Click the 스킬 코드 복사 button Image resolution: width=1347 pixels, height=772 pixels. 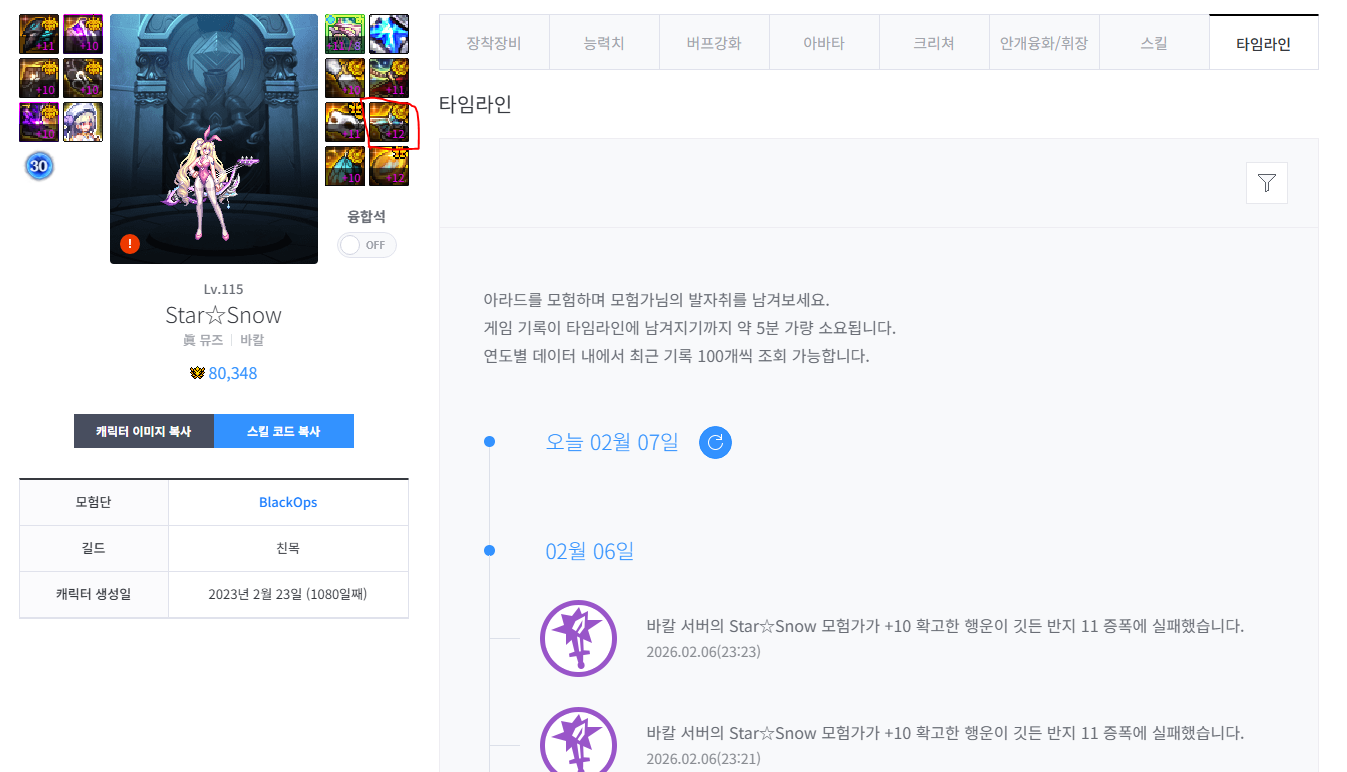pos(284,431)
